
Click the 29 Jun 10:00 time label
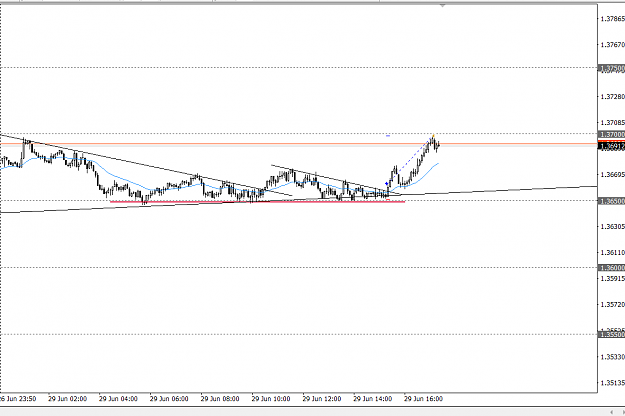(x=271, y=399)
